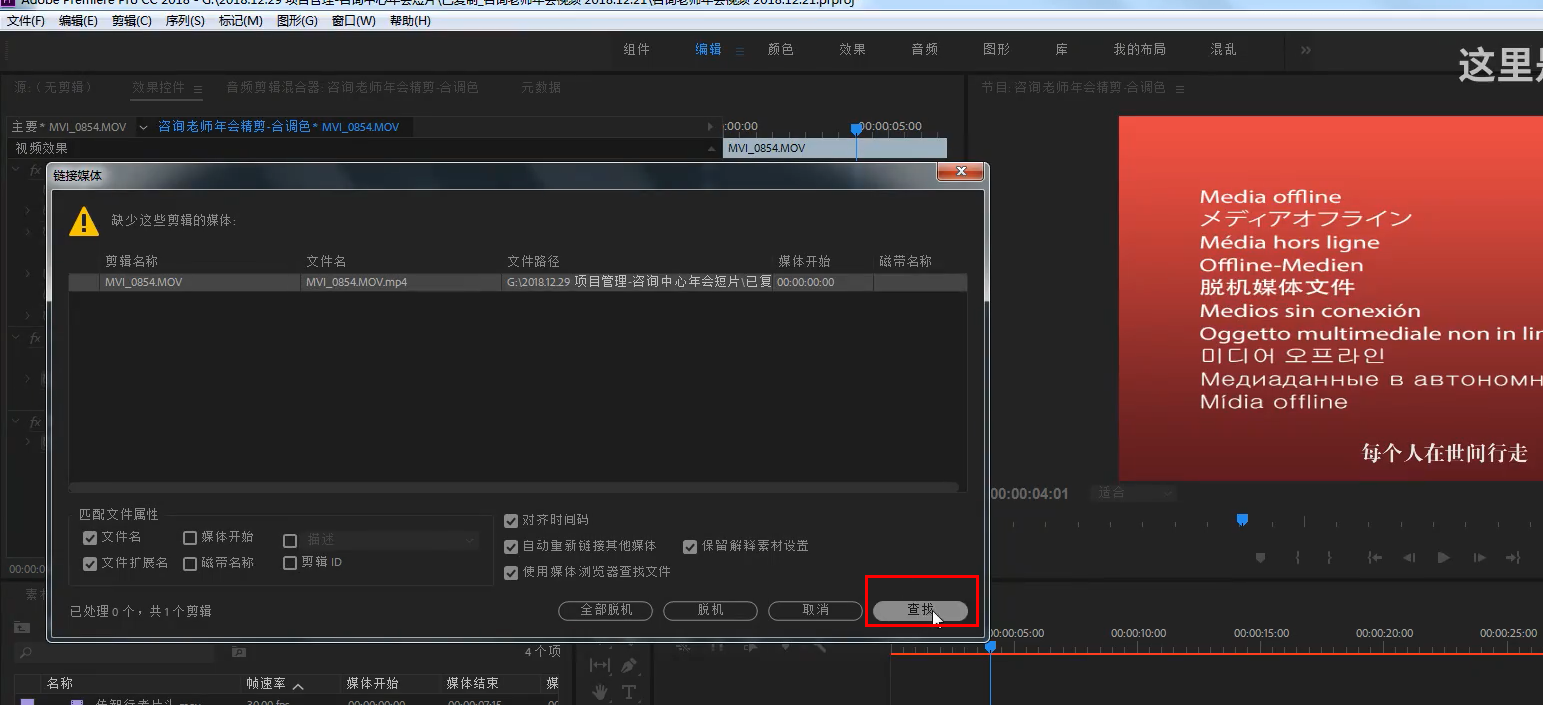Select the Hand tool in tools panel
Image resolution: width=1543 pixels, height=705 pixels.
pos(599,692)
